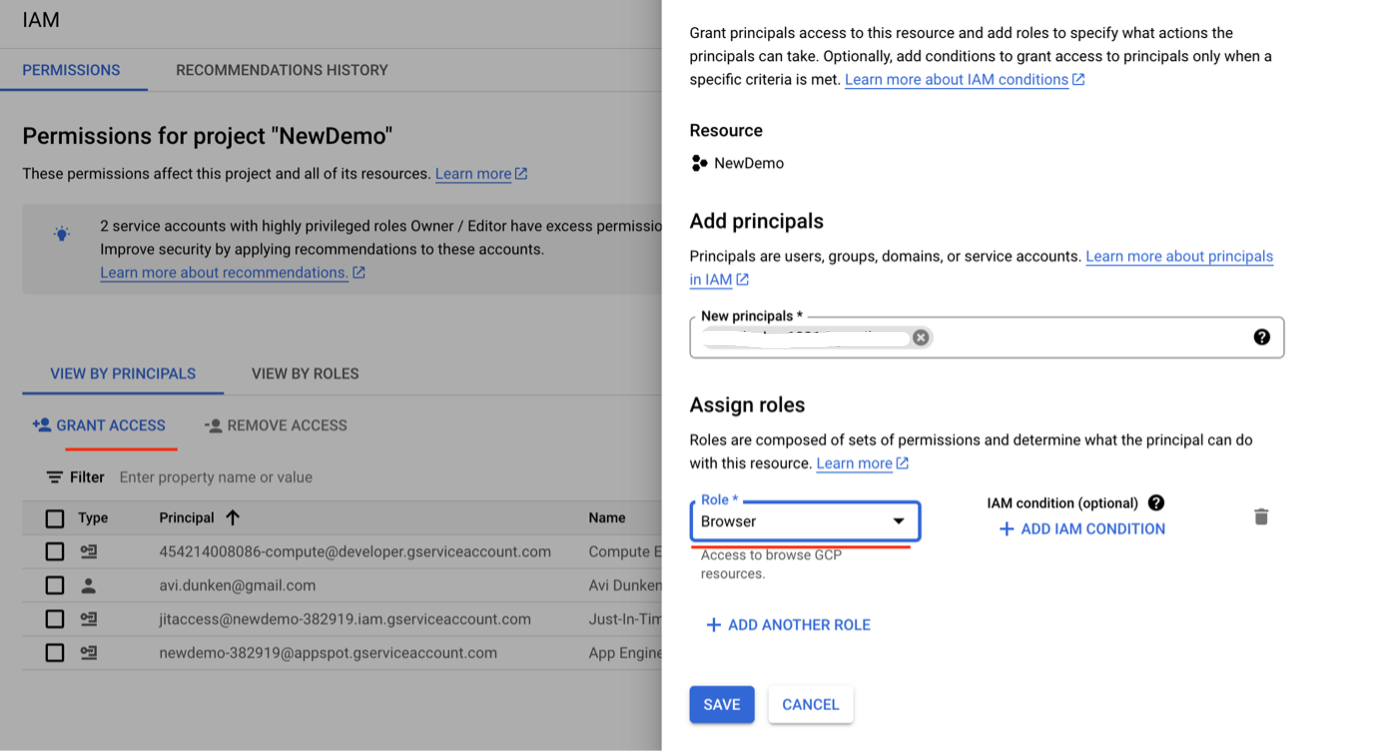Switch to View by Roles tab
The image size is (1384, 754).
pos(305,374)
